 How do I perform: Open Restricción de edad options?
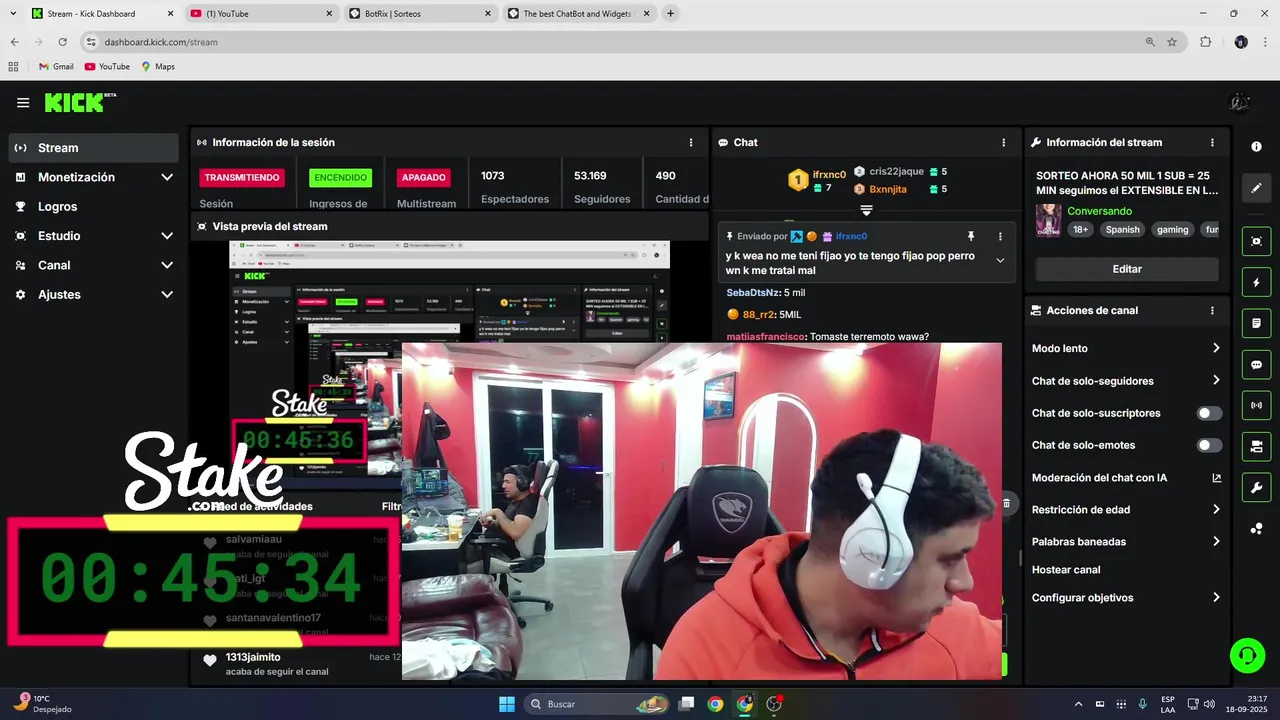[1127, 510]
